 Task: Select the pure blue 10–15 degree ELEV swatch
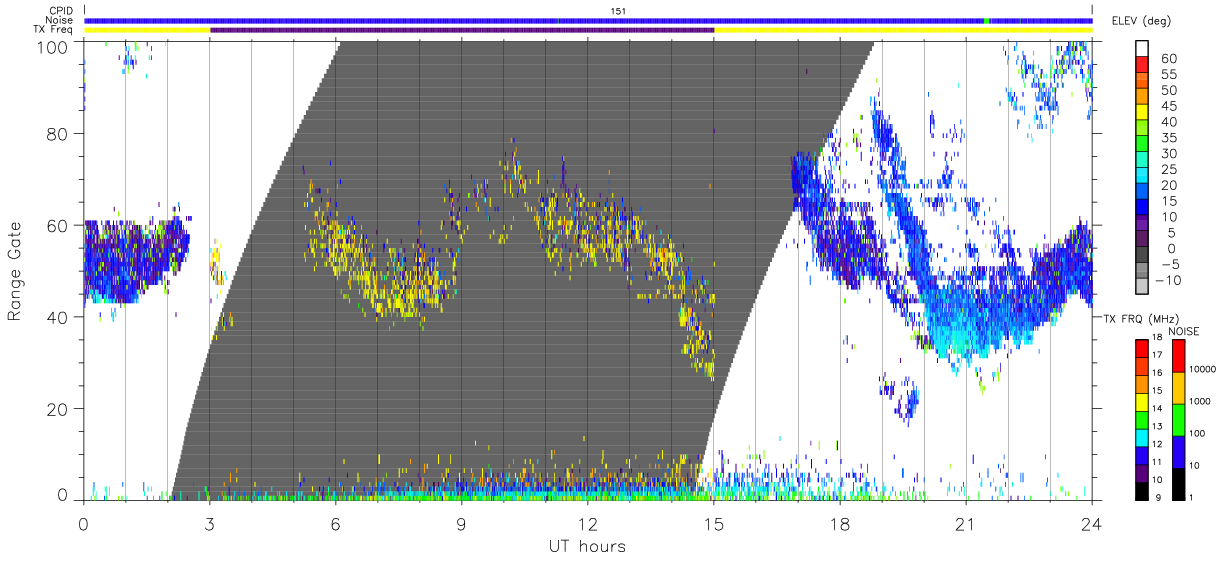(x=1142, y=209)
